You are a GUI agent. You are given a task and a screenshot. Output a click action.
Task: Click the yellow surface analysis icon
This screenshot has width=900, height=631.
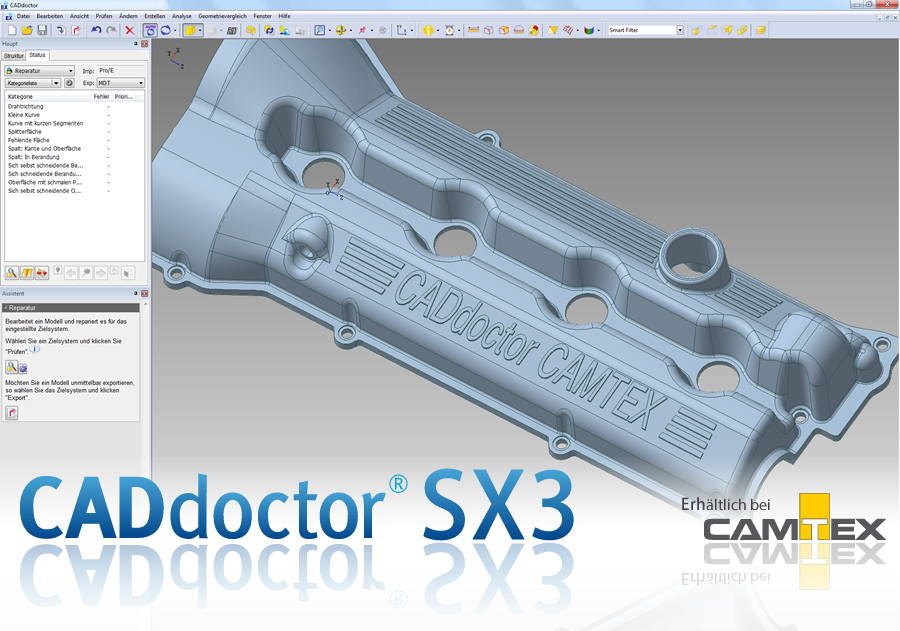[x=552, y=30]
